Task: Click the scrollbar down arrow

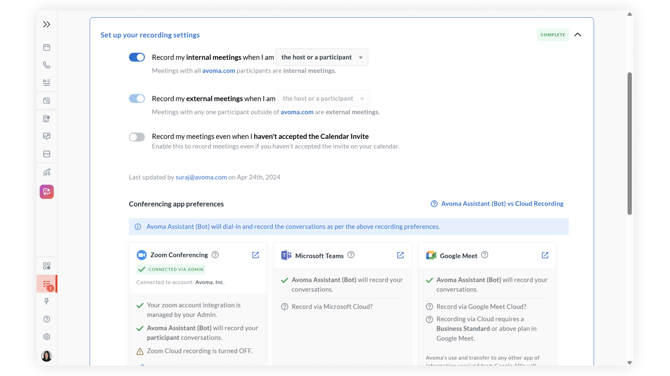Action: click(629, 362)
